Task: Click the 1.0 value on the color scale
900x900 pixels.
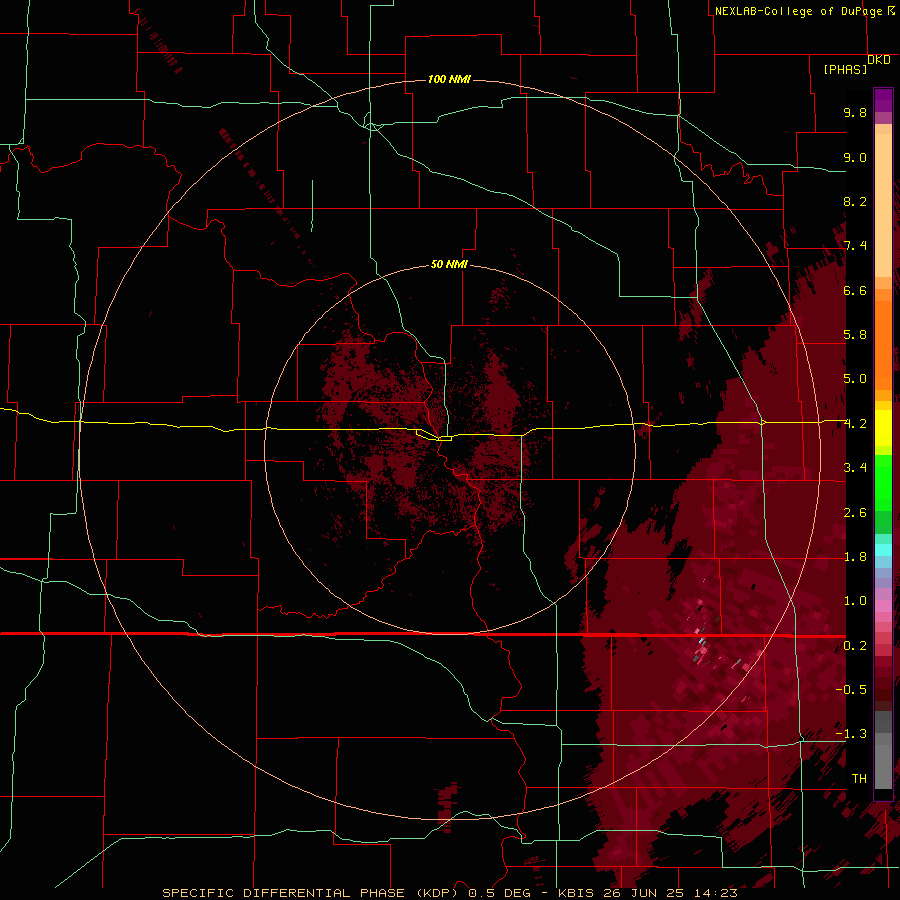Action: (855, 601)
